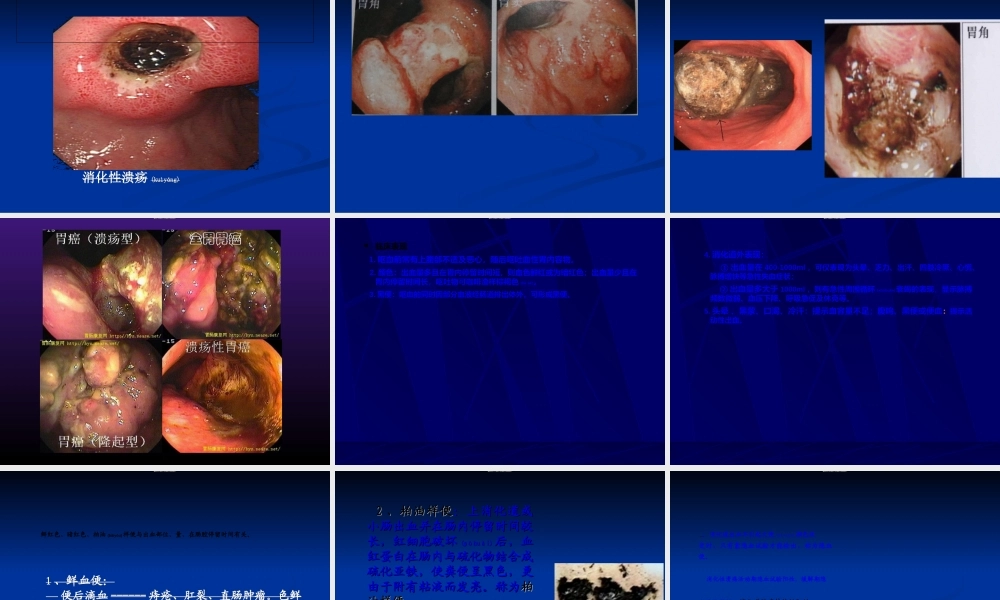The height and width of the screenshot is (600, 1000).
Task: Click the 消化性溃疡 caption text
Action: (115, 177)
